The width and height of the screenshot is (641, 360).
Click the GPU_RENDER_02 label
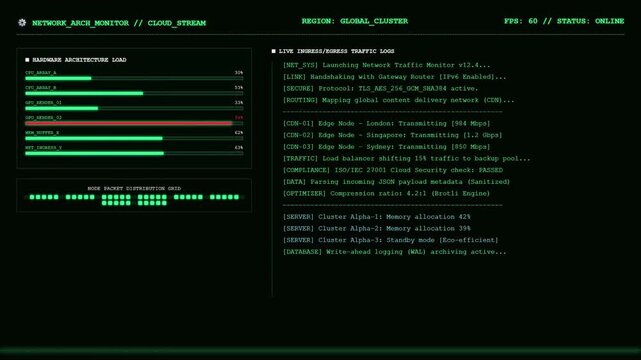point(43,118)
